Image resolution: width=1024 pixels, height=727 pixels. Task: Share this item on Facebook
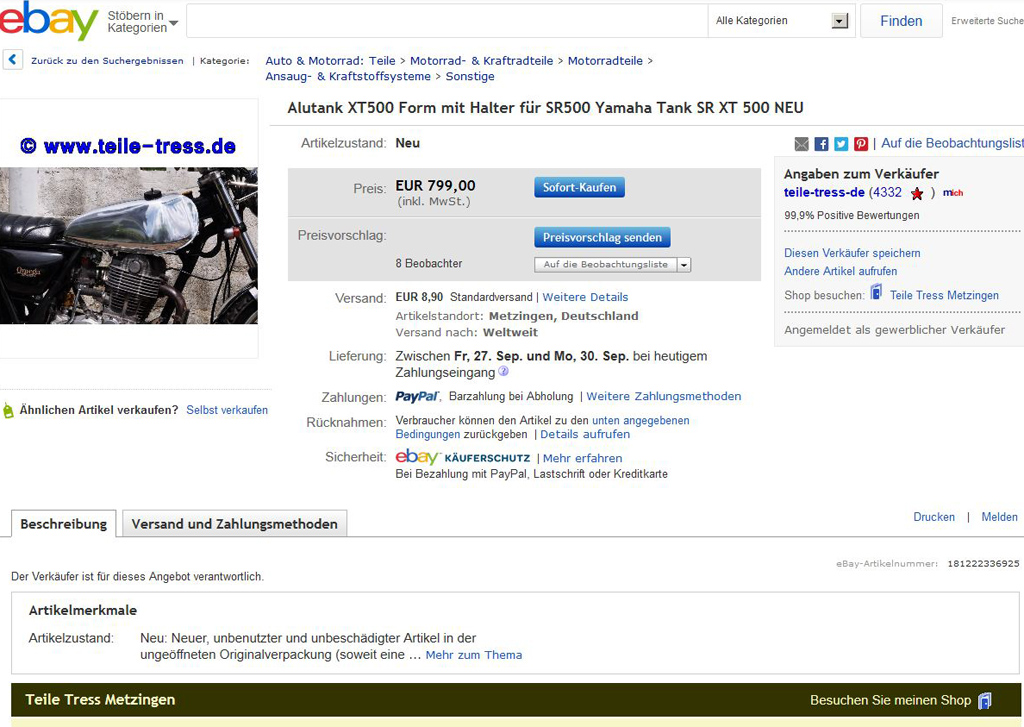tap(821, 144)
